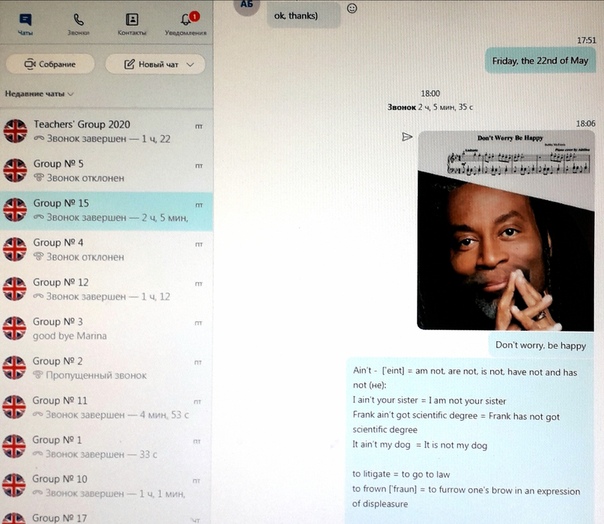Click Group № 3 flag avatar
Screen dimensions: 604x524
coord(15,328)
